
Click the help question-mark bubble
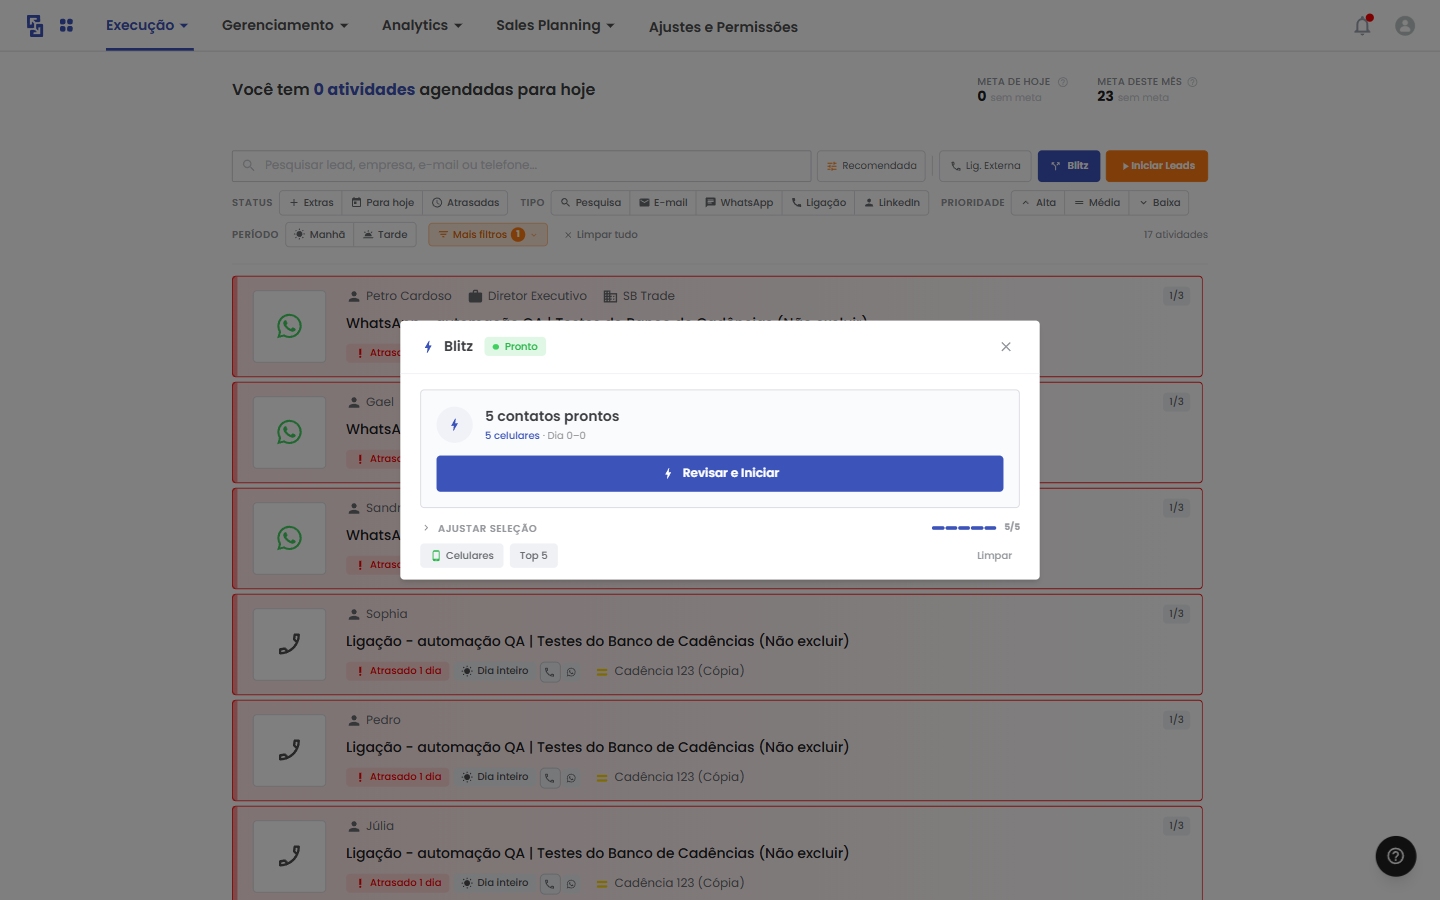(1396, 856)
